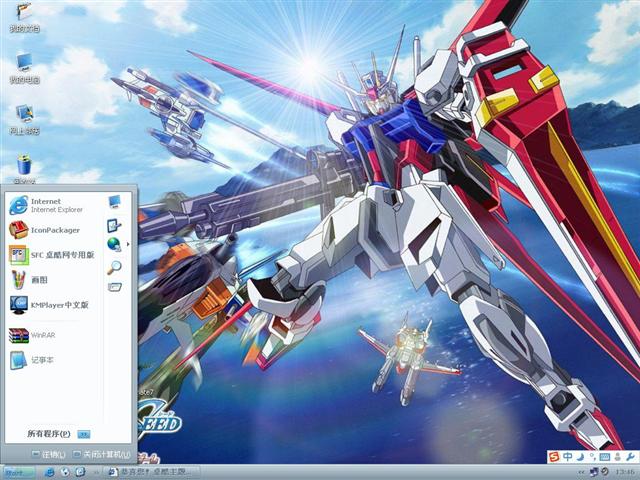The height and width of the screenshot is (480, 640).
Task: Launch Internet Explorer from the quick launch bar
Action: click(49, 473)
